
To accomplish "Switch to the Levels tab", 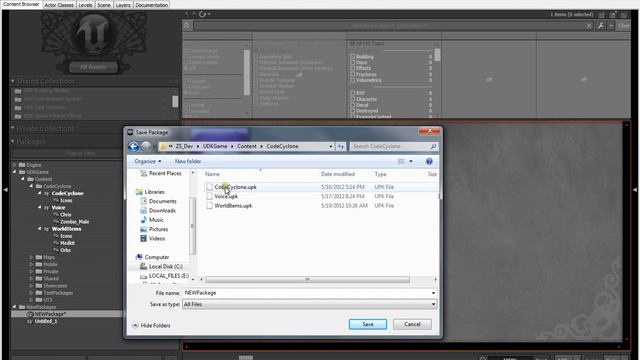I will [x=85, y=5].
